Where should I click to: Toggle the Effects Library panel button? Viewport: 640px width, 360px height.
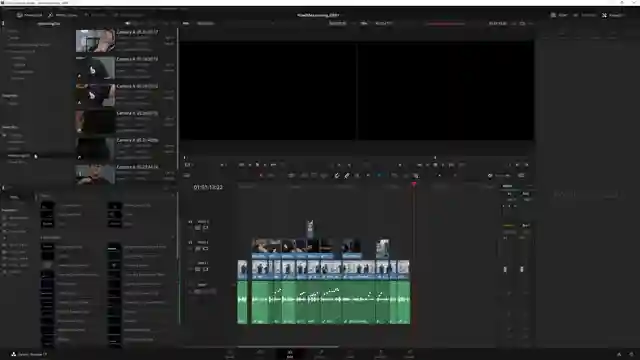pyautogui.click(x=62, y=15)
